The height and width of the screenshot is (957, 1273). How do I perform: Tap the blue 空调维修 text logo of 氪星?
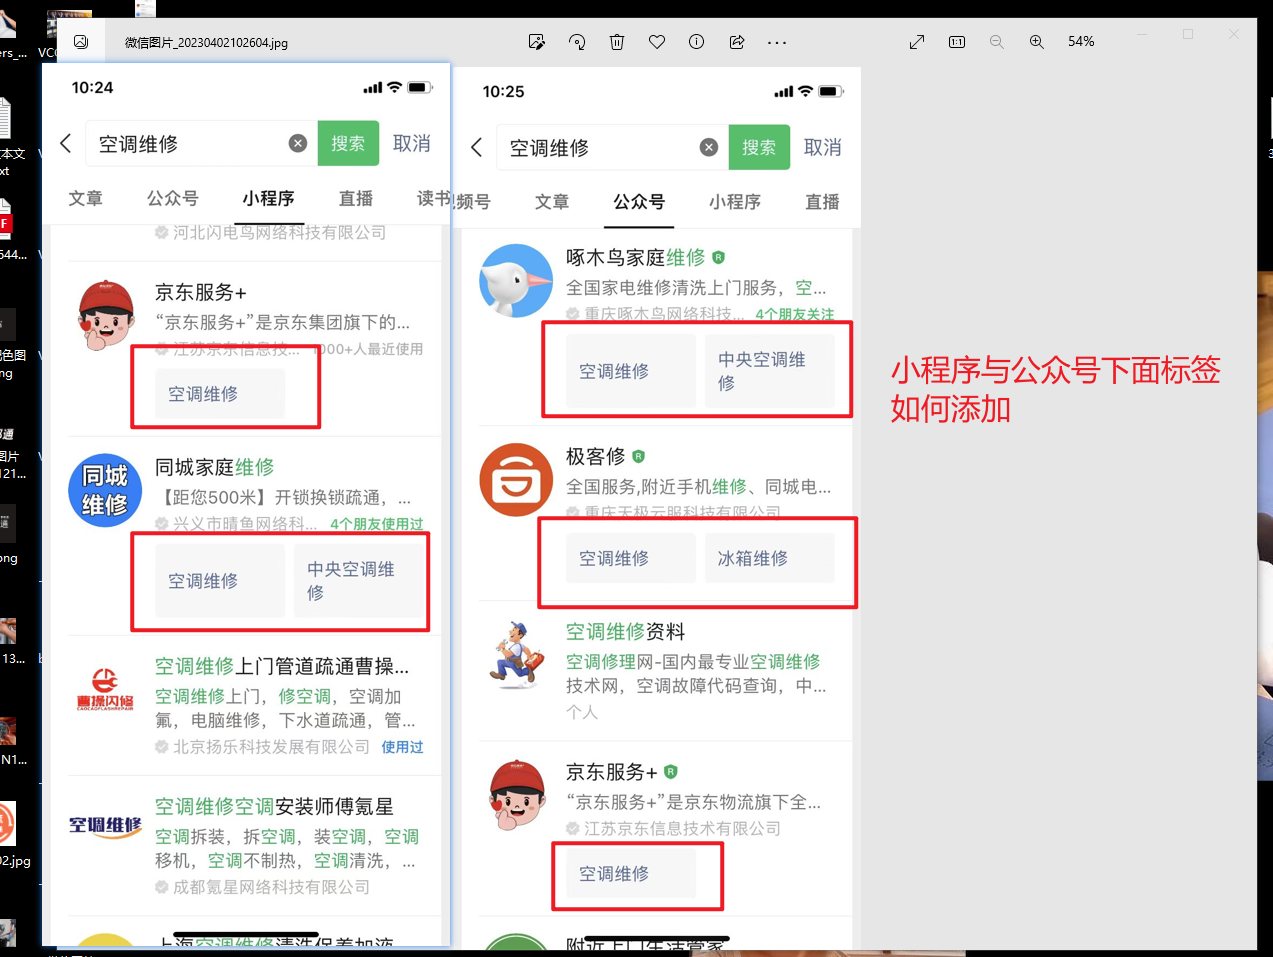pyautogui.click(x=105, y=826)
